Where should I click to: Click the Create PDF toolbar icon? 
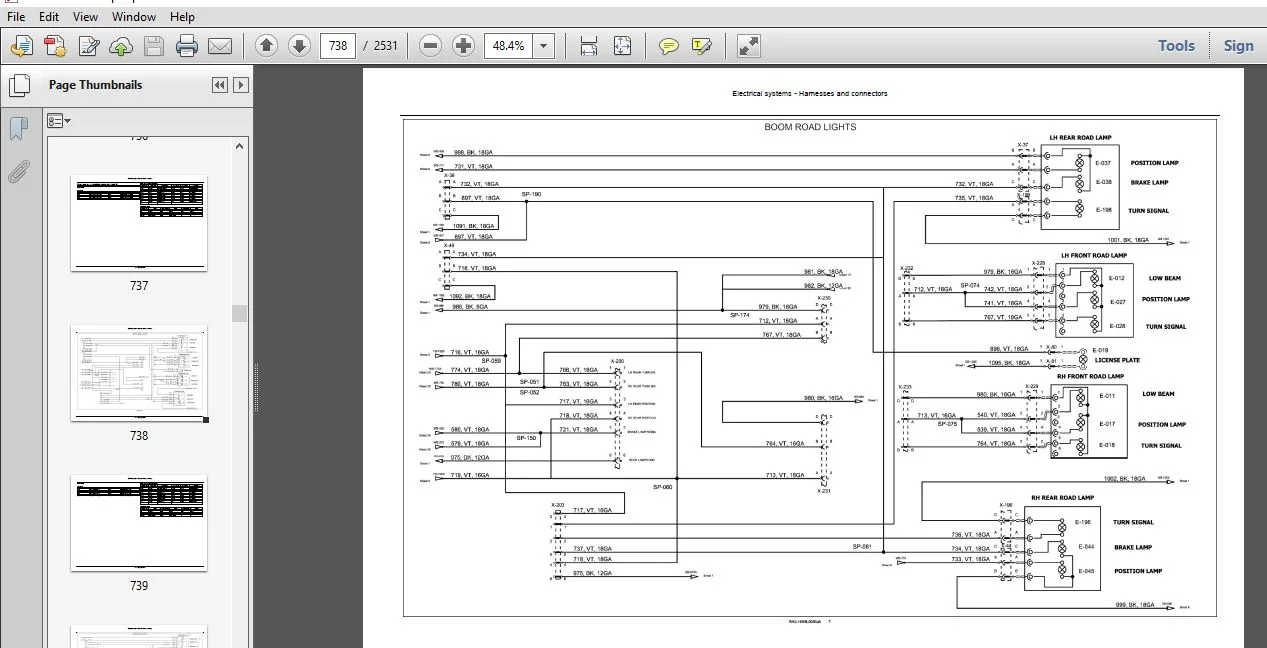(x=54, y=46)
